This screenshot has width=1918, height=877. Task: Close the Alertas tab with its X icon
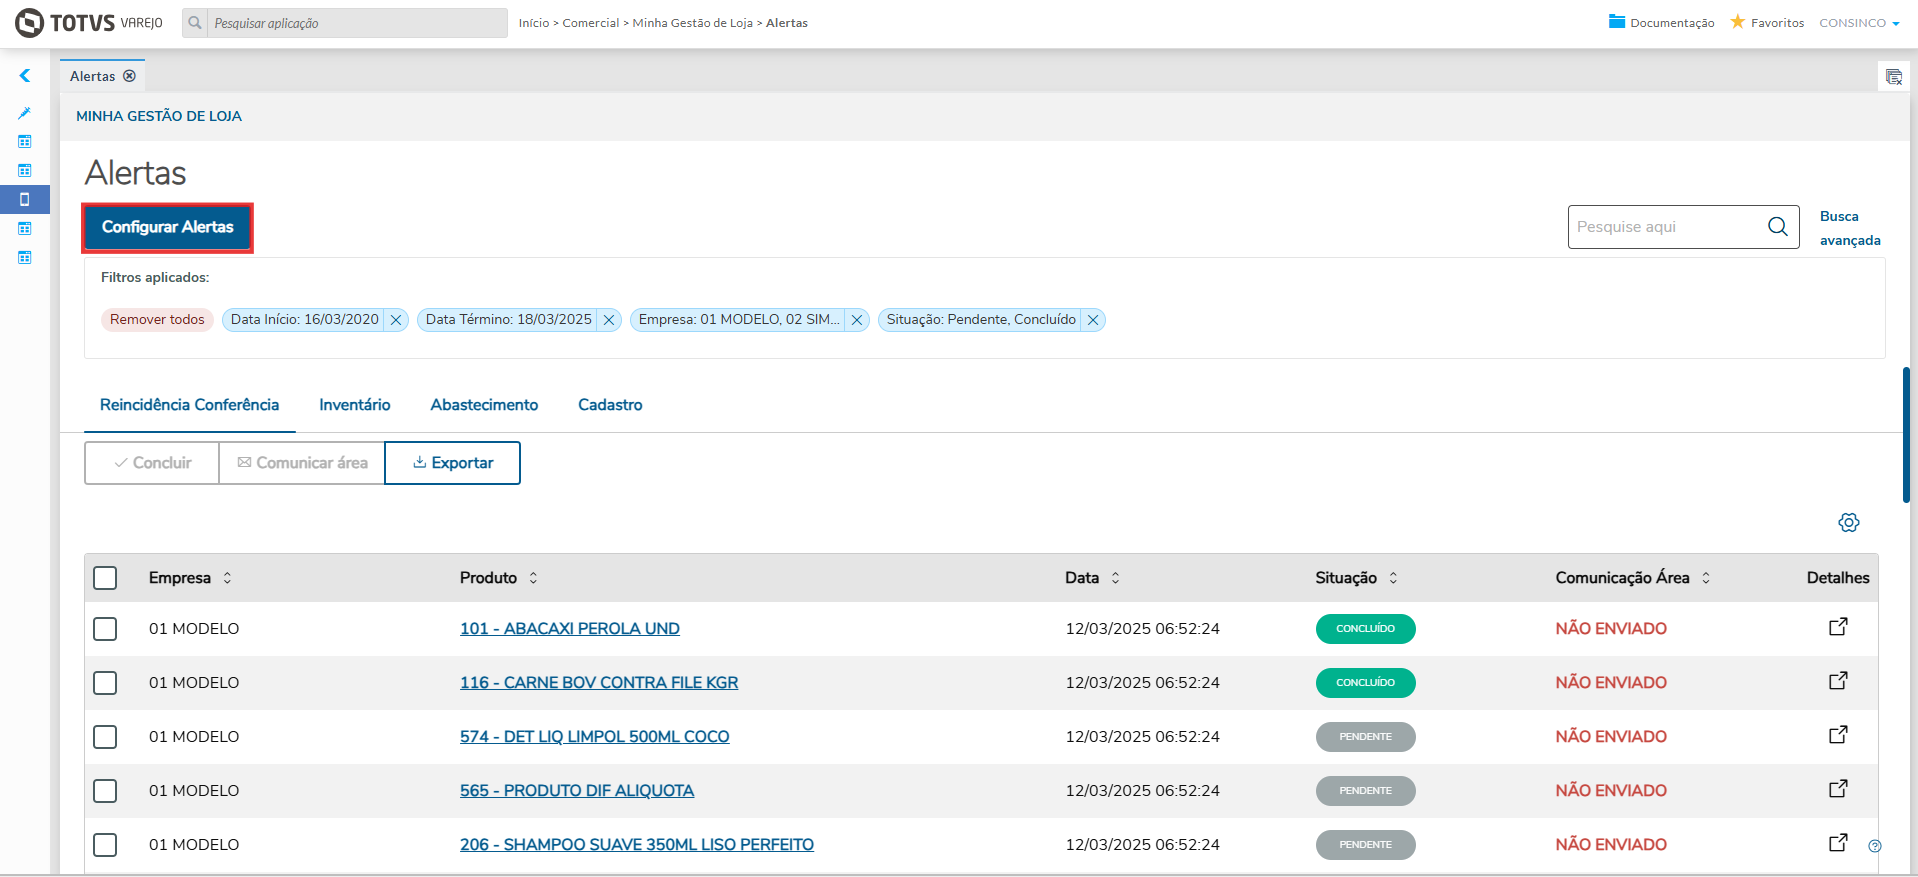click(129, 76)
